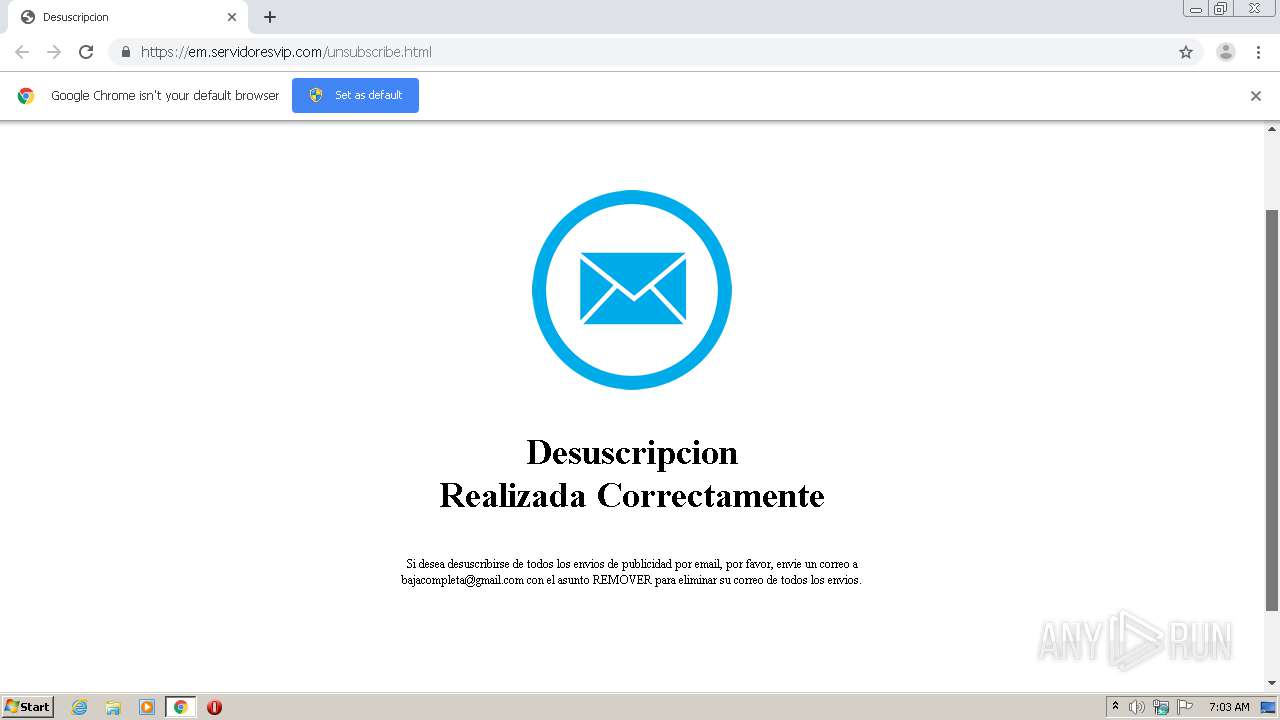
Task: Click the padlock site security icon
Action: click(x=126, y=52)
